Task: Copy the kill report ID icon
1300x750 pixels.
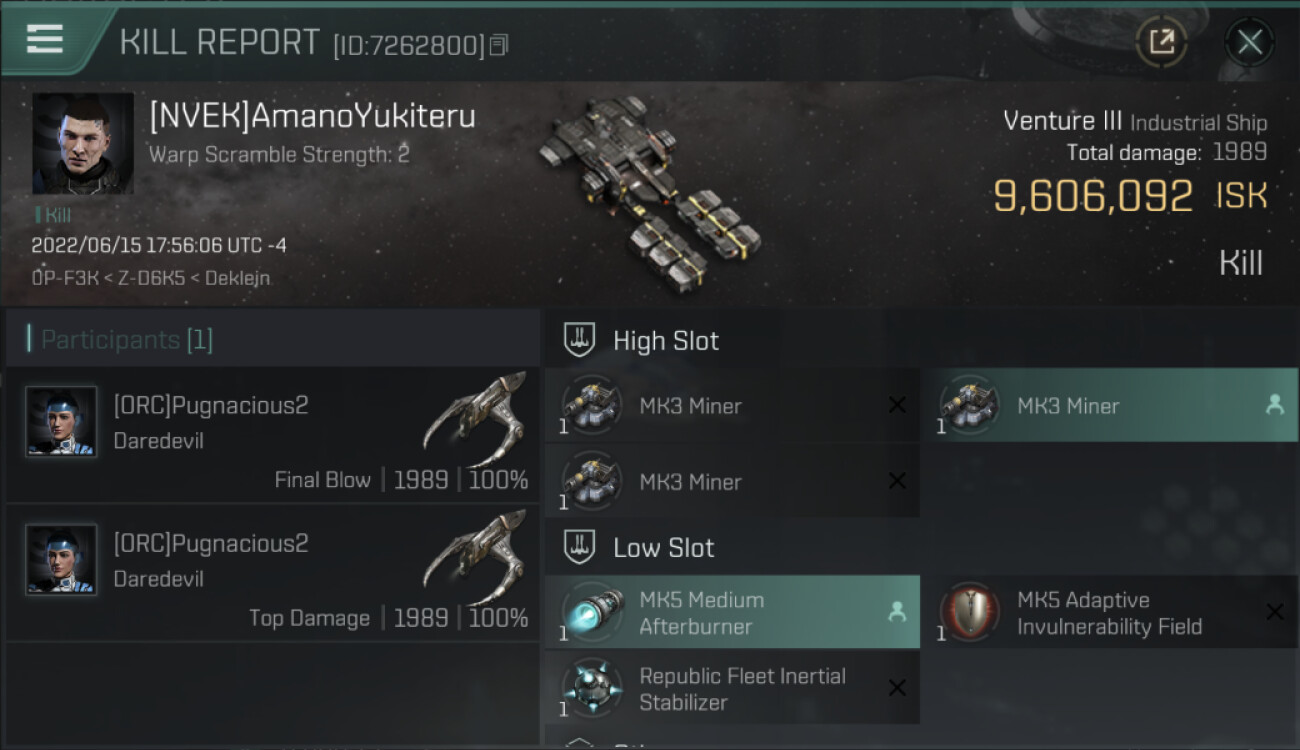Action: [x=499, y=45]
